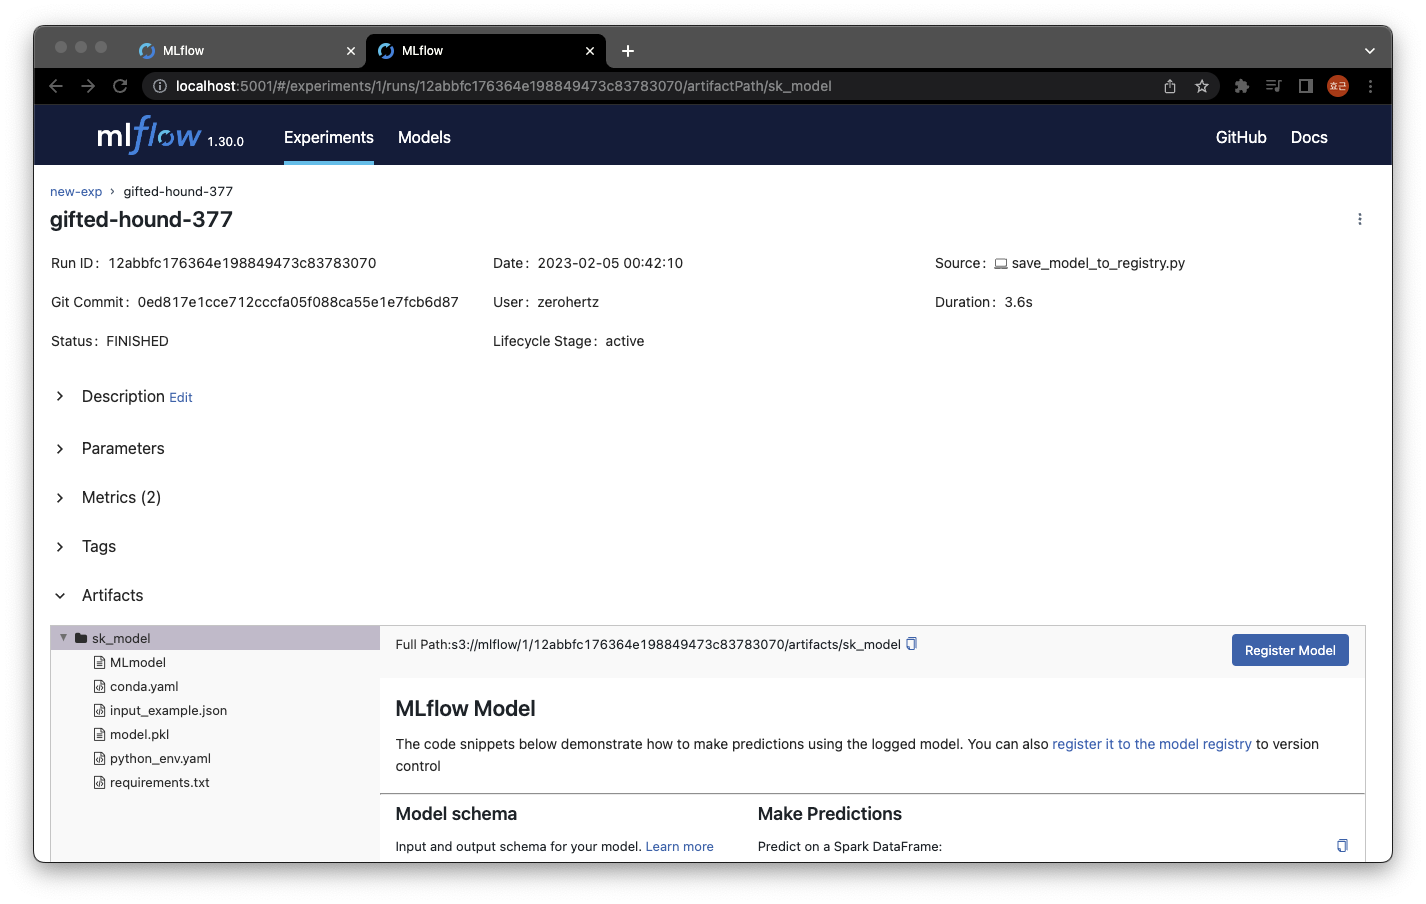Copy the Spark DataFrame prediction snippet
Screen dimensions: 1426x904
point(1342,846)
